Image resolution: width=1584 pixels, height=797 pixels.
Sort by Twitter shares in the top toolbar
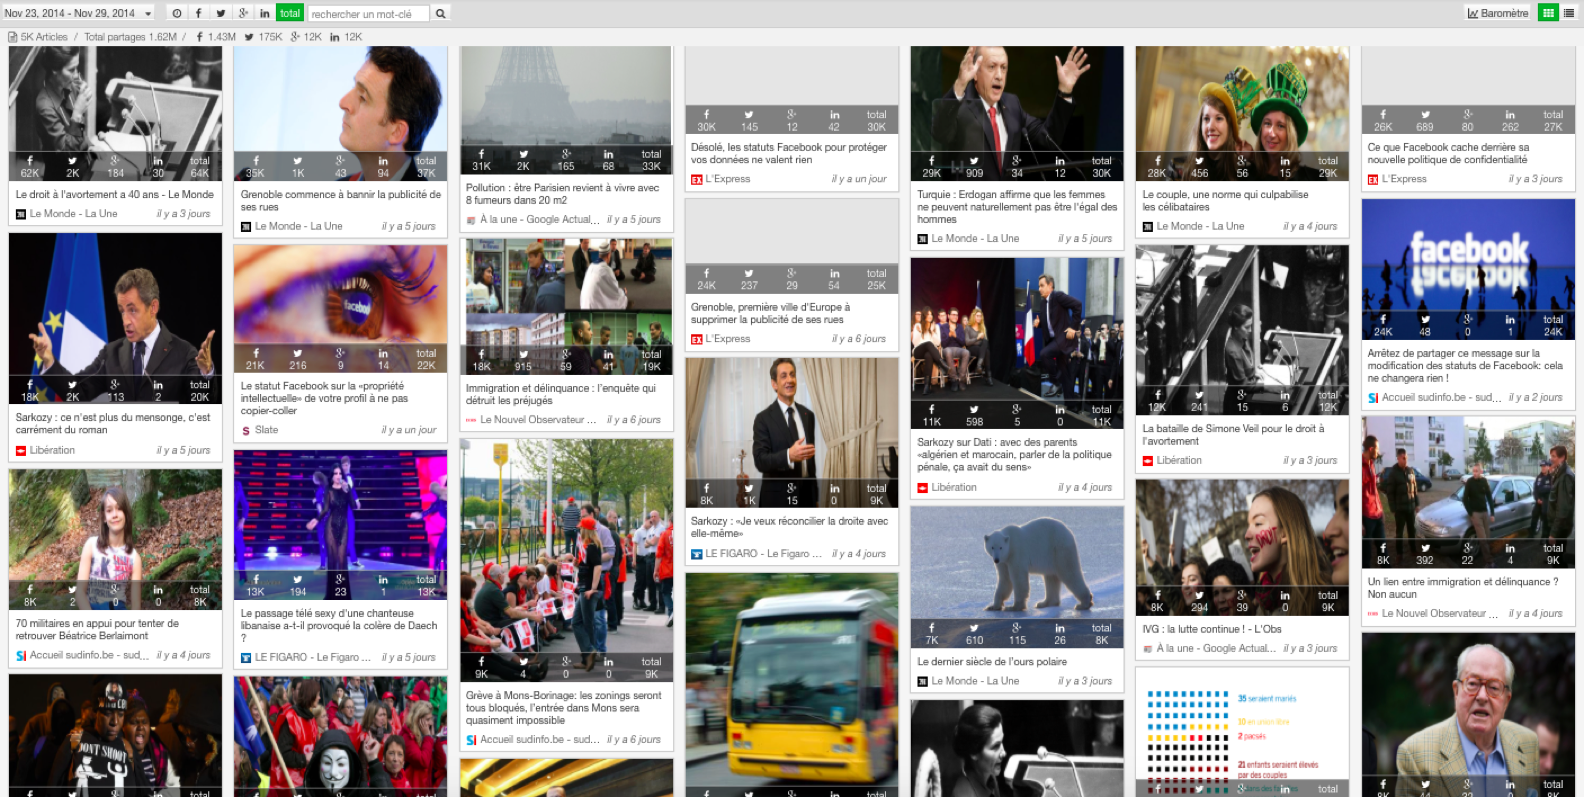click(x=221, y=13)
